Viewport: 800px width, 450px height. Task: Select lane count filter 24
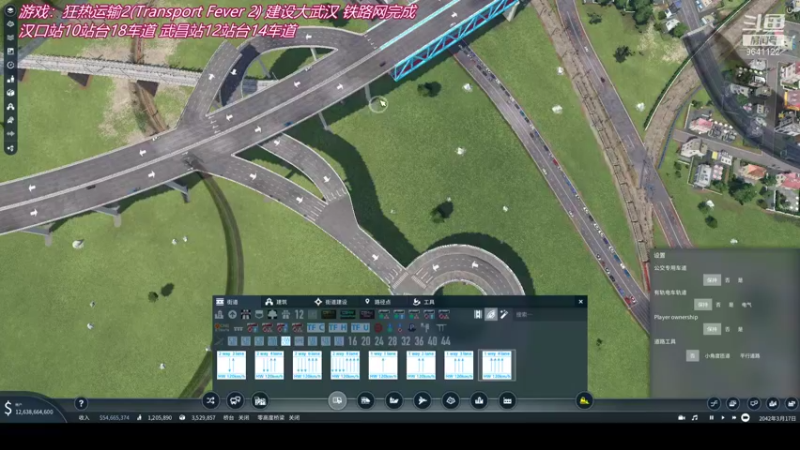pos(379,341)
